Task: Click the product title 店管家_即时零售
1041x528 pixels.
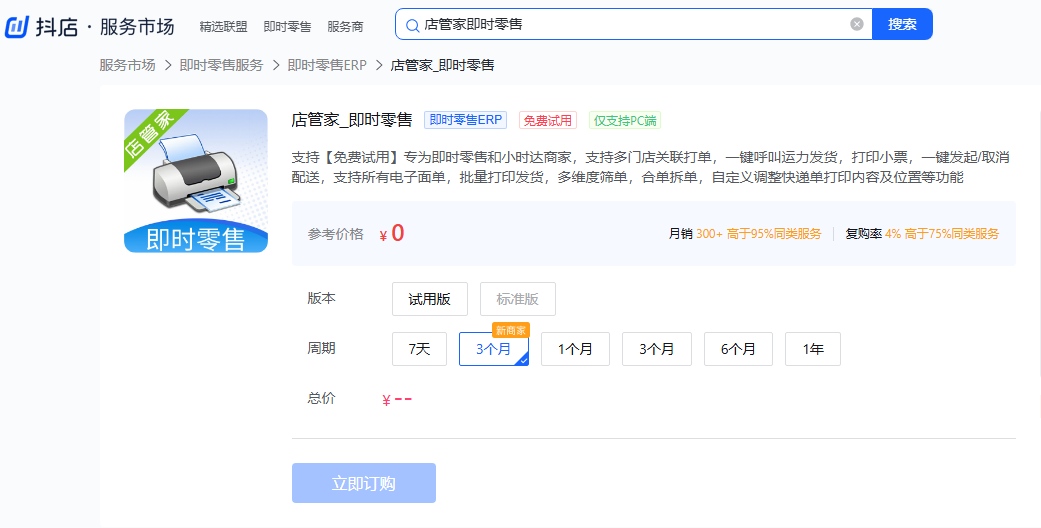Action: click(352, 120)
